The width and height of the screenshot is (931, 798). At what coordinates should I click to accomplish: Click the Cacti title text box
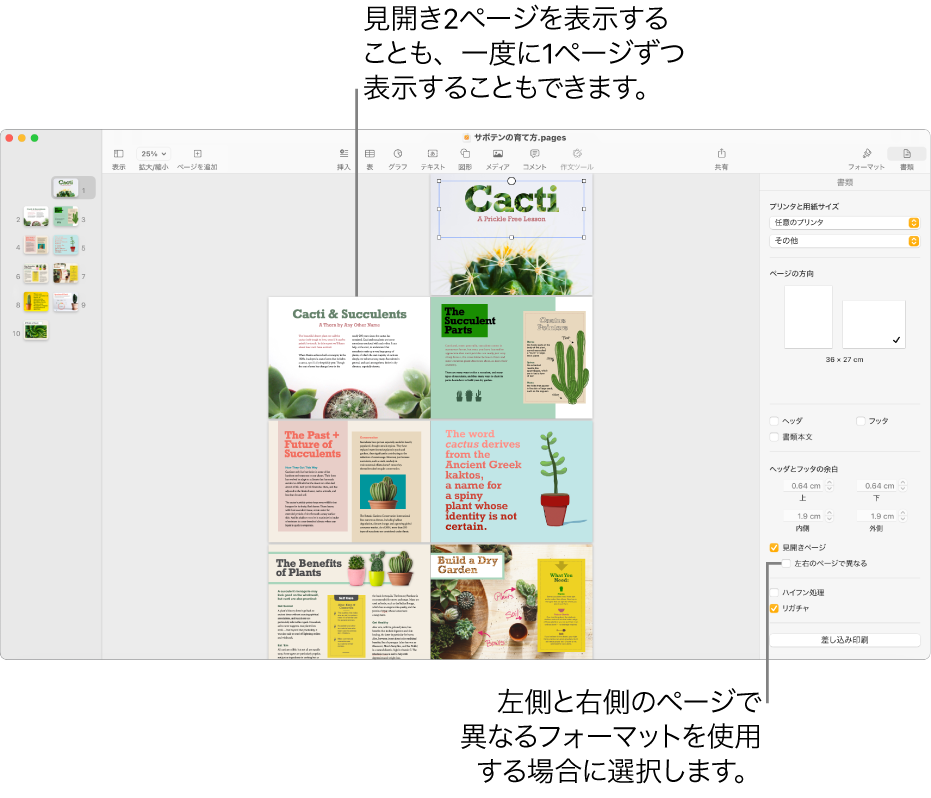pyautogui.click(x=511, y=209)
